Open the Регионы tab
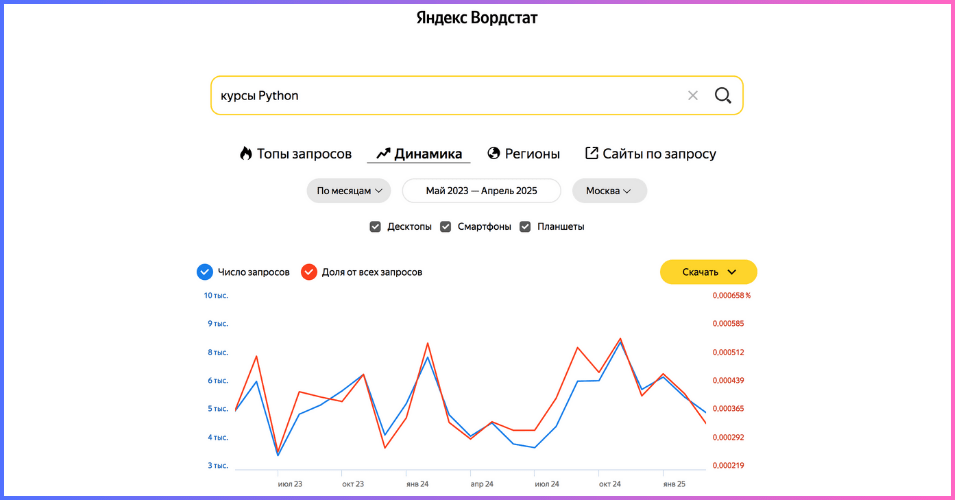955x500 pixels. (523, 153)
